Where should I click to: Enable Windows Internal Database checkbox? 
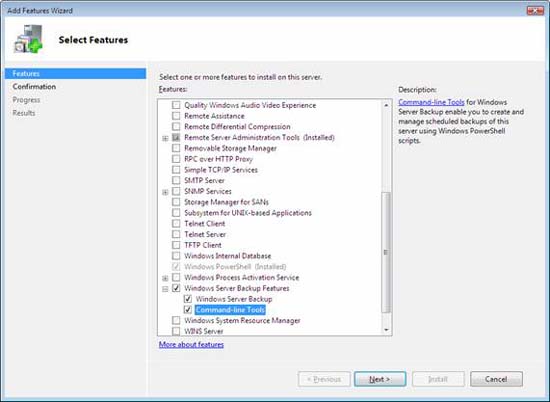176,256
